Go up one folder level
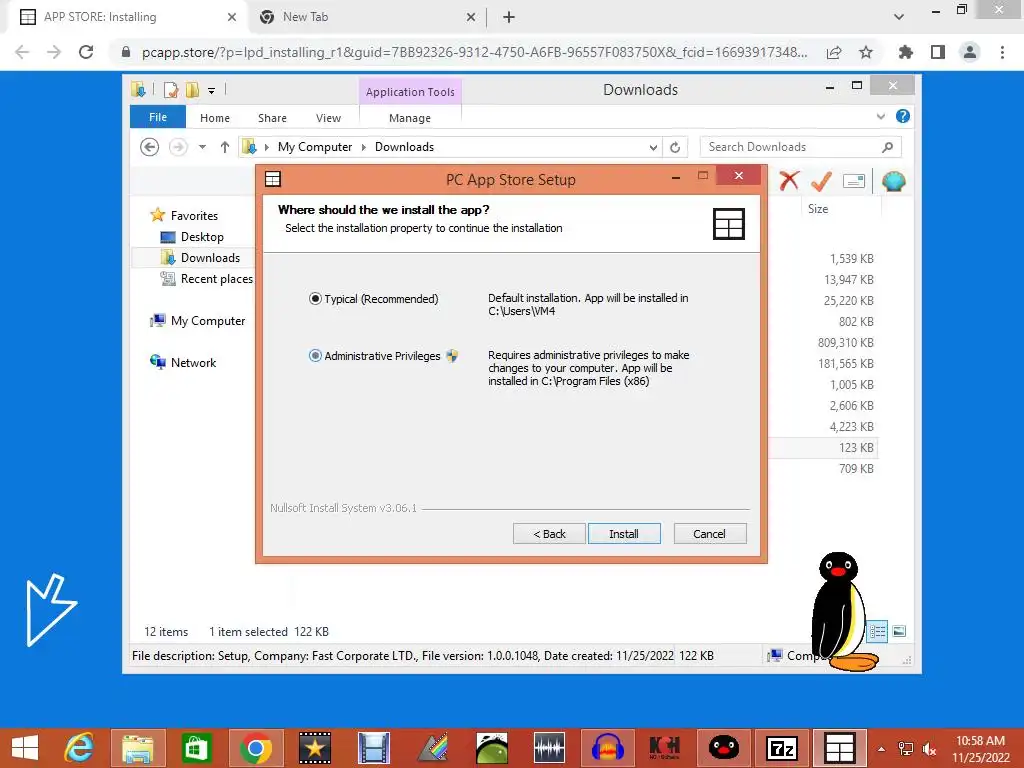Screen dimensions: 1024x768 225,147
